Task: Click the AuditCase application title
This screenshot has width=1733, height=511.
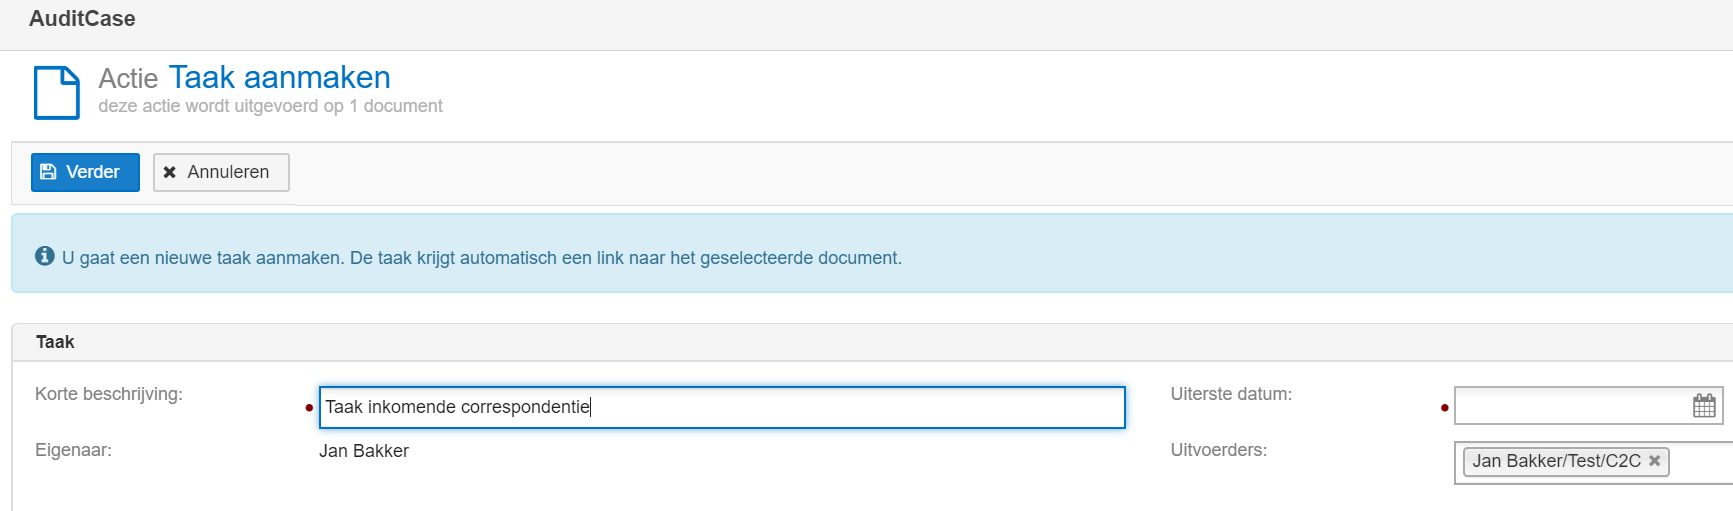Action: point(82,19)
